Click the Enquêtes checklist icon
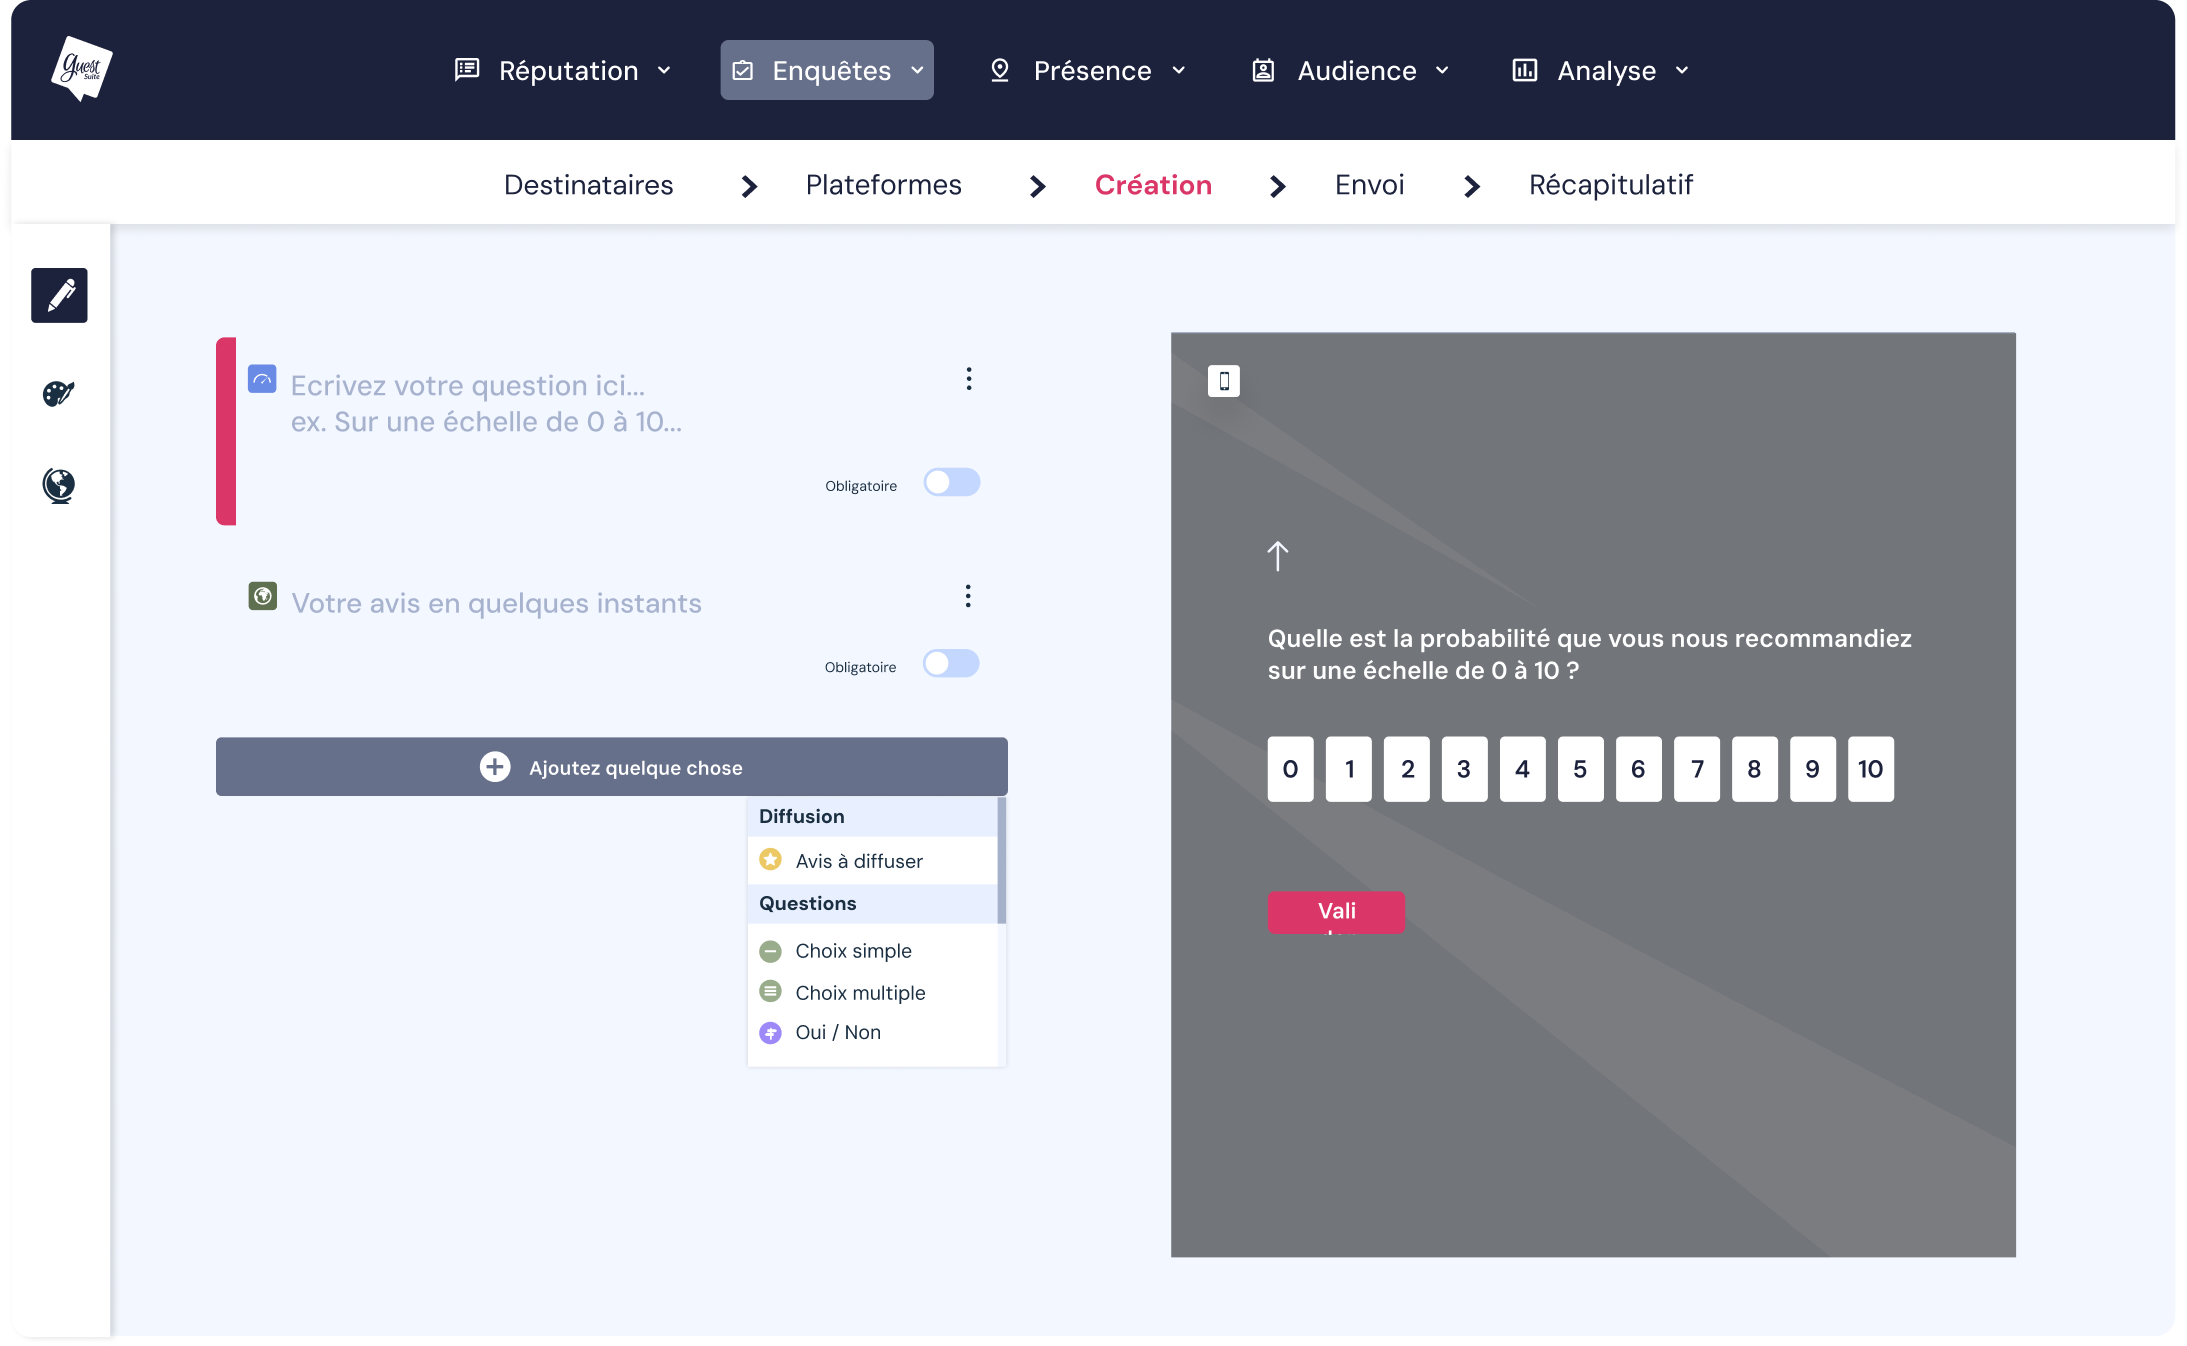This screenshot has height=1346, width=2187. [743, 70]
